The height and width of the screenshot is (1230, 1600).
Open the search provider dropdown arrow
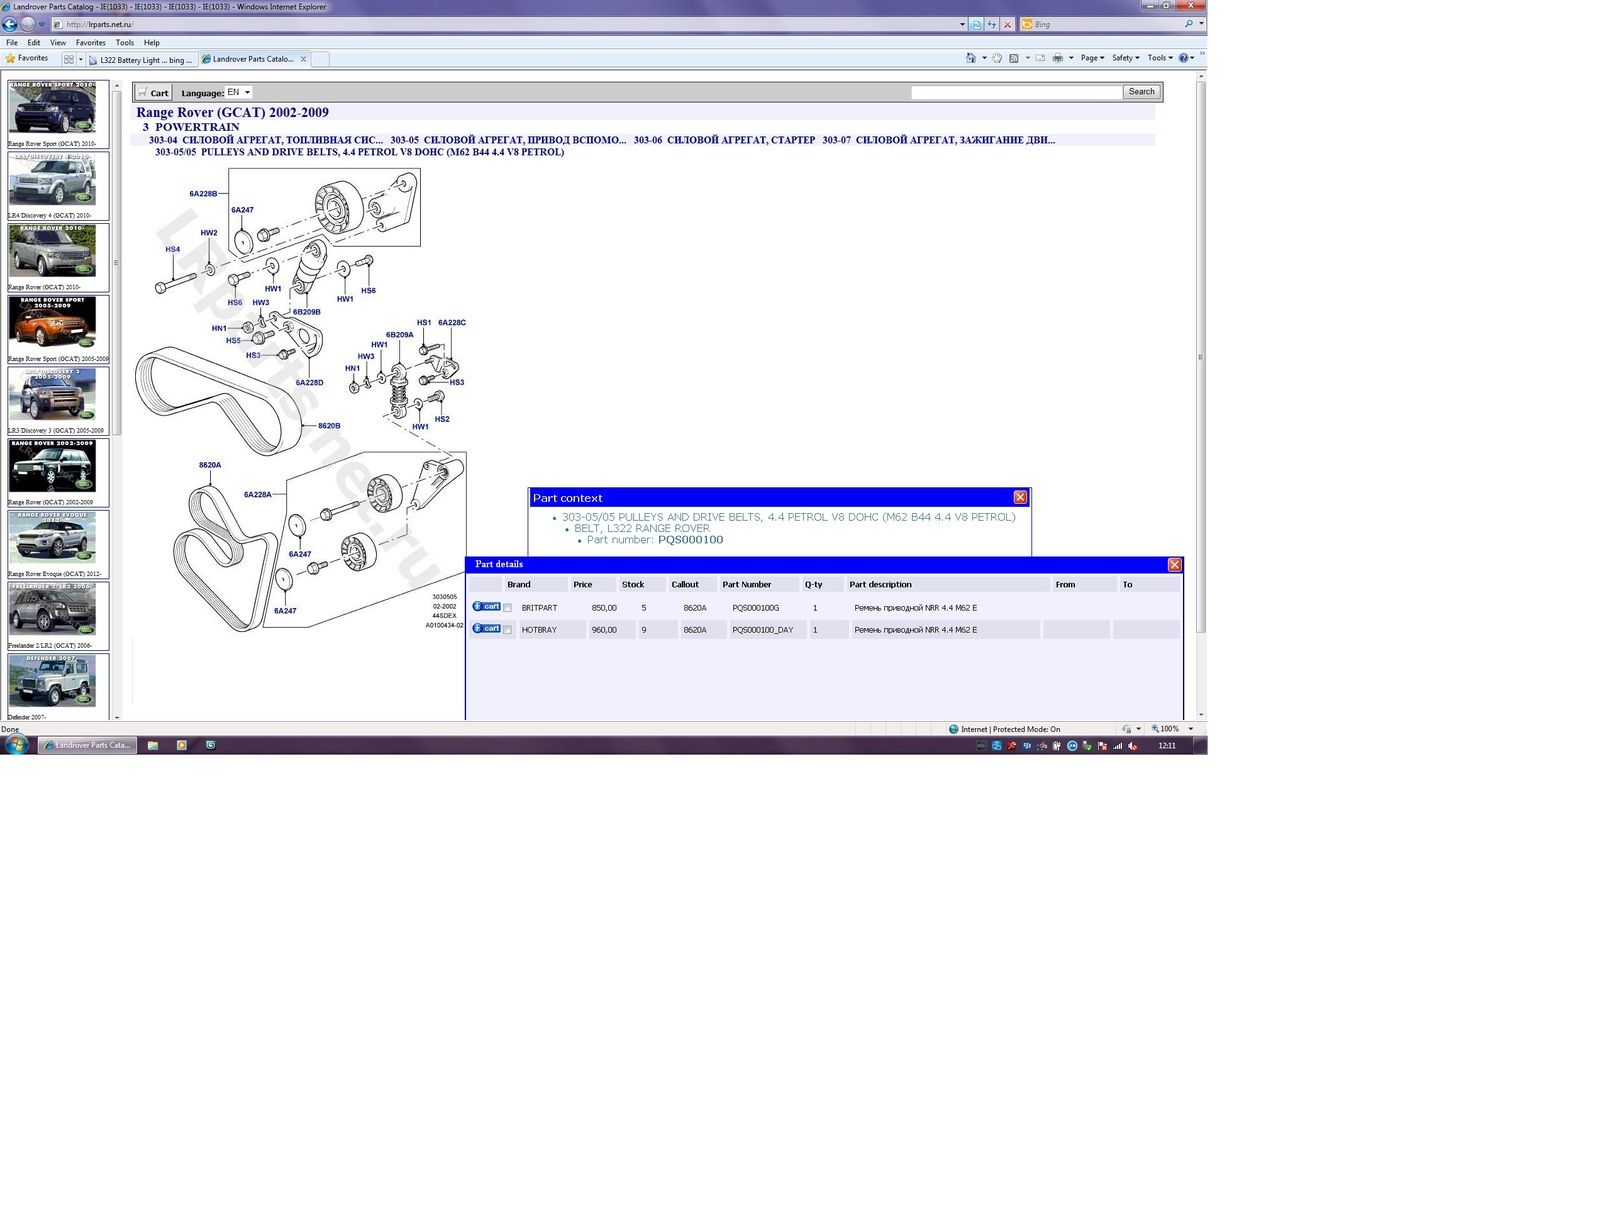(x=1201, y=24)
